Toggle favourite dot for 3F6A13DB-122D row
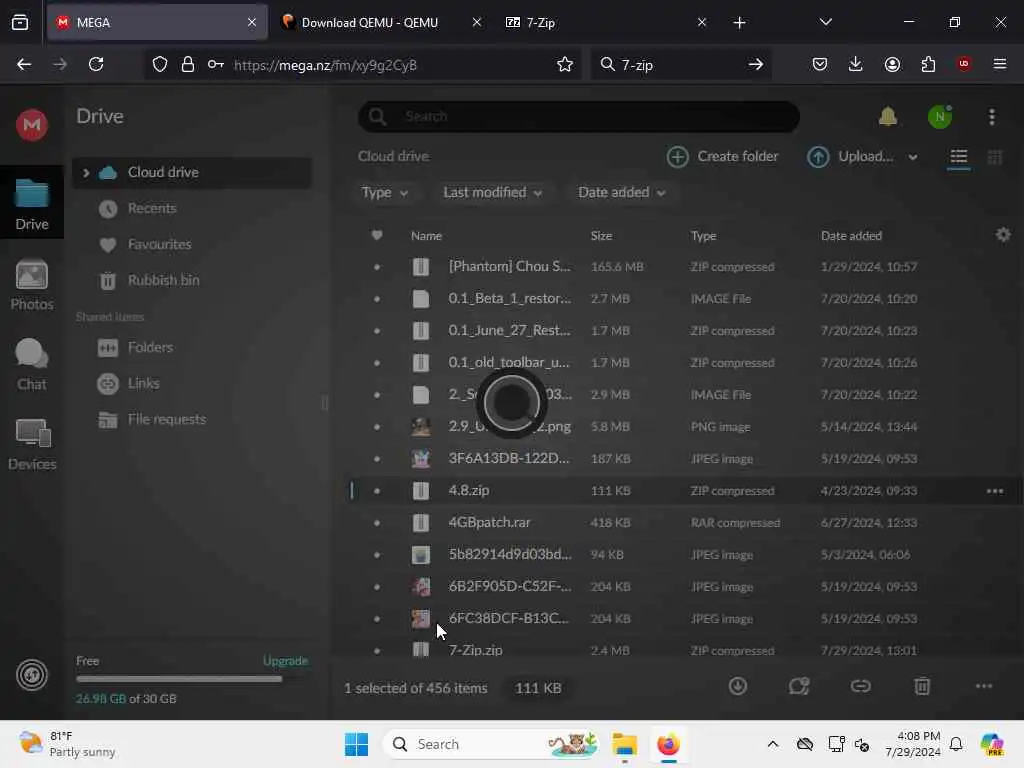This screenshot has width=1024, height=768. pos(377,458)
